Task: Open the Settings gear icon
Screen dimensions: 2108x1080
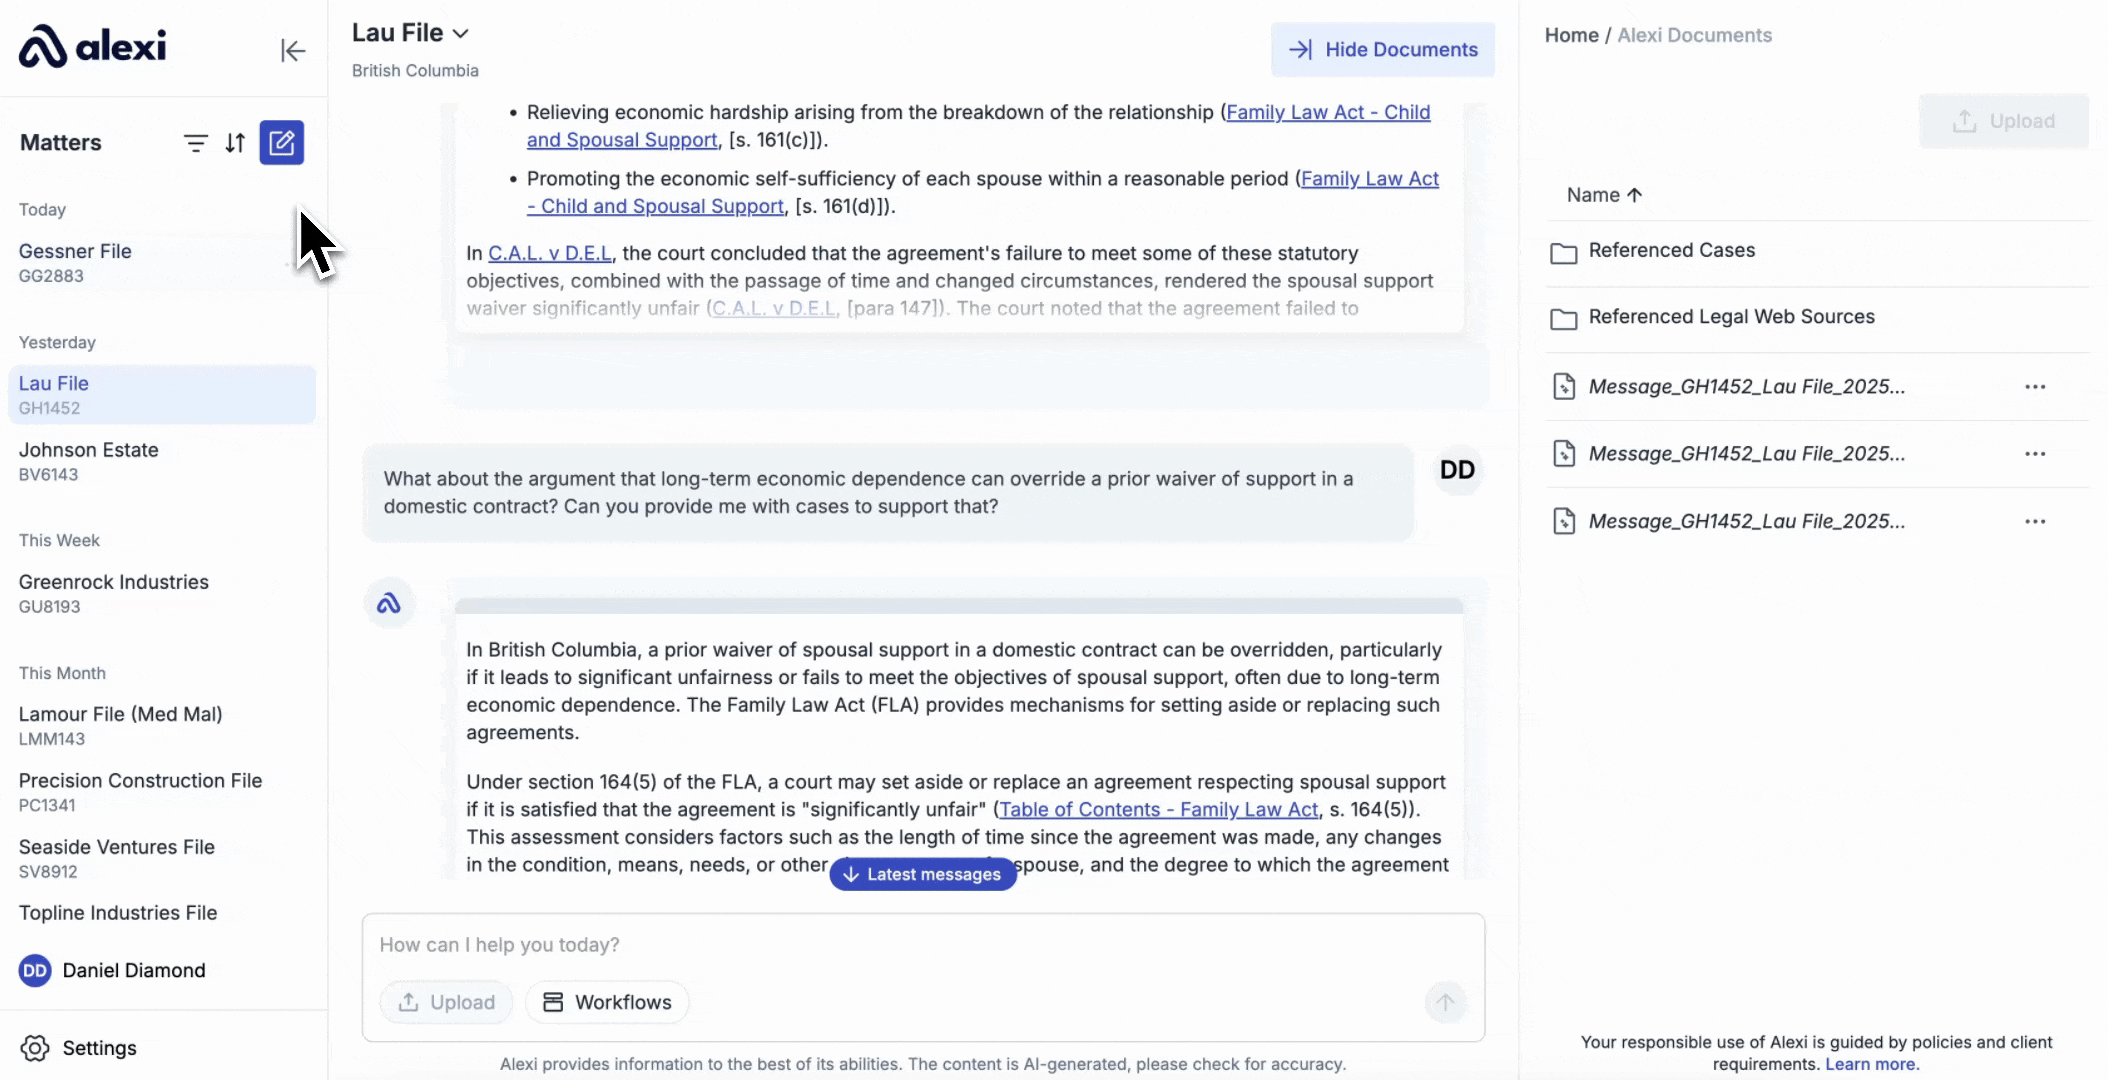Action: pos(35,1048)
